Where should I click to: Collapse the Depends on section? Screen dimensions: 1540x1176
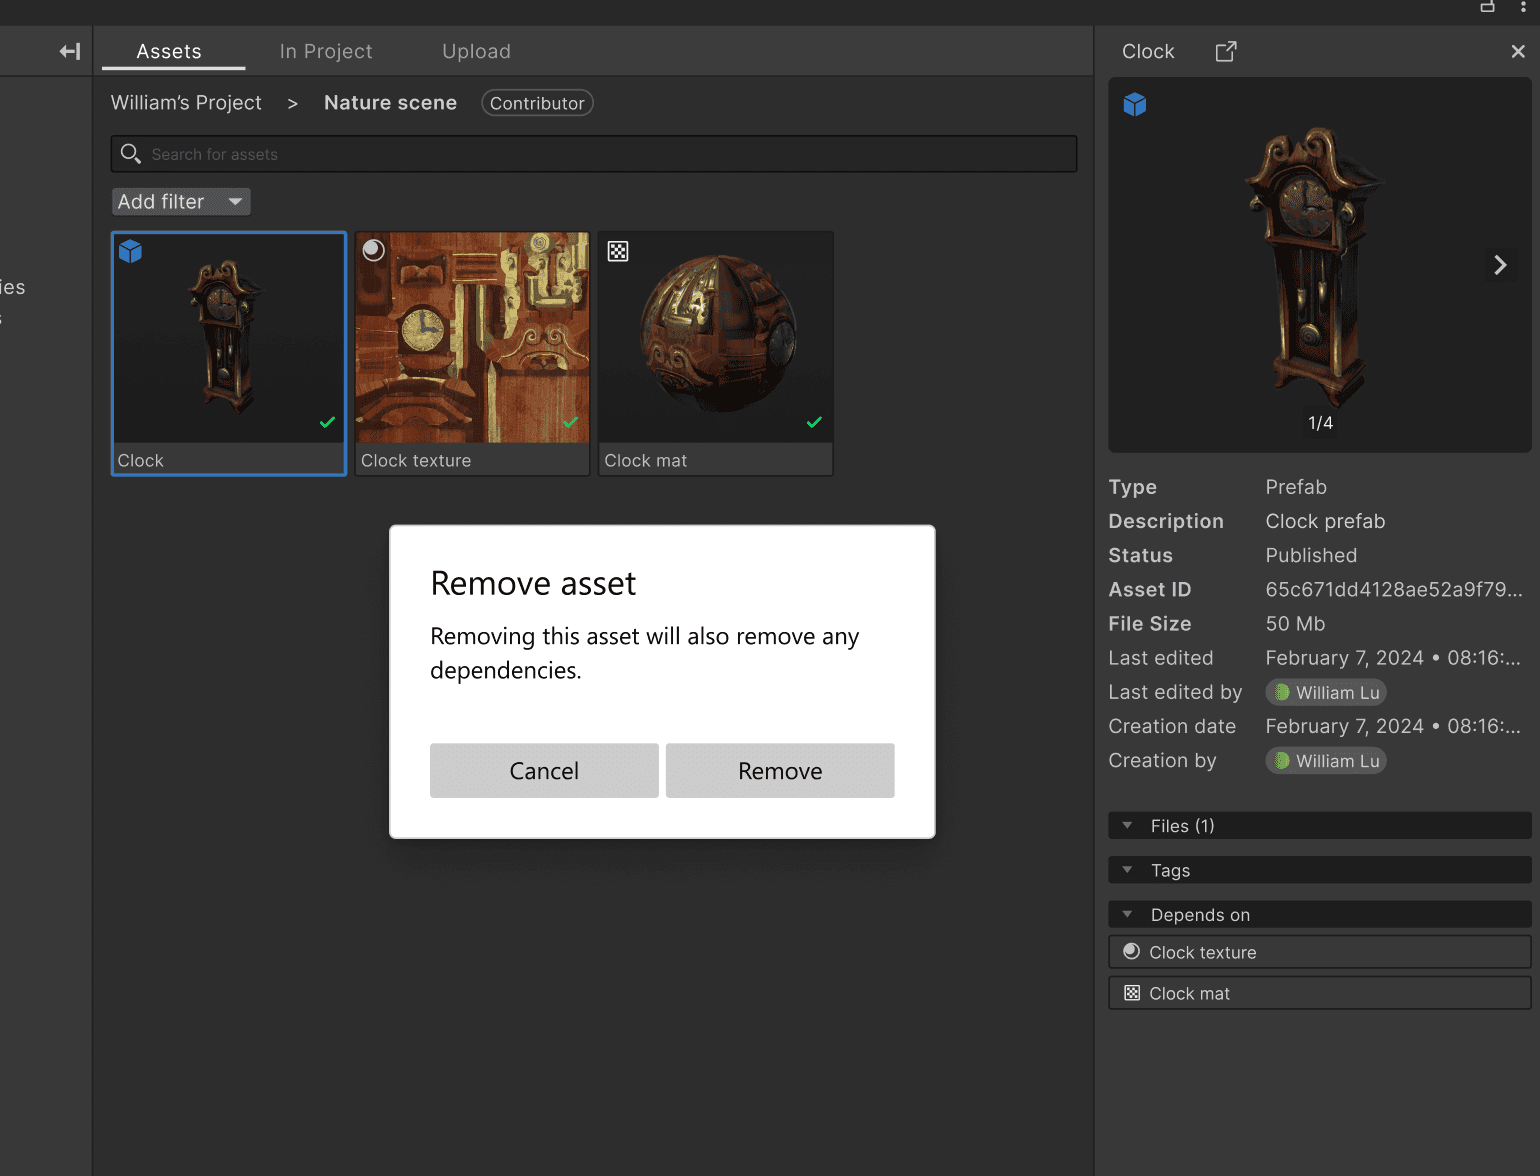coord(1128,914)
